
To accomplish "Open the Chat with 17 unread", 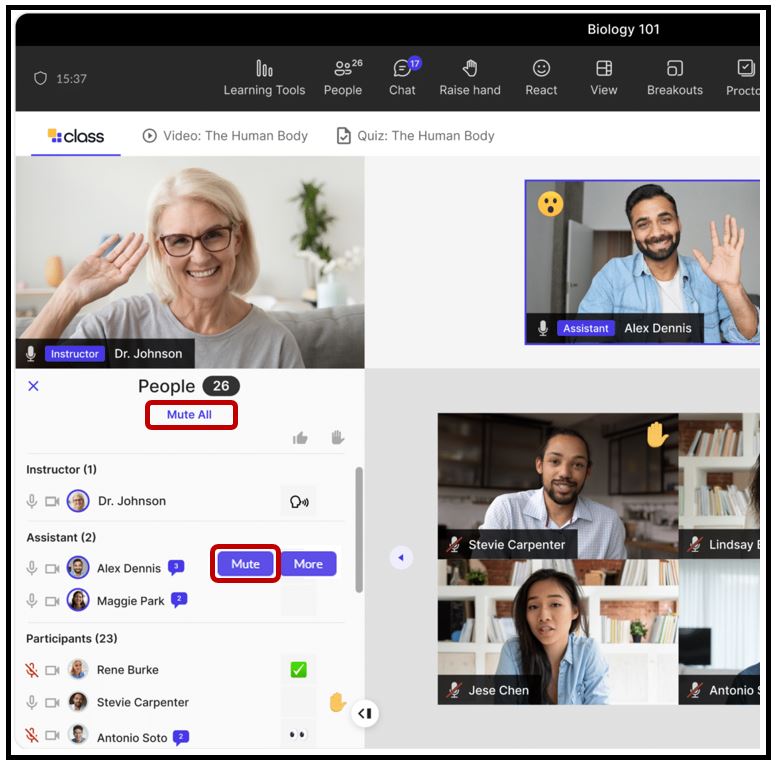I will coord(403,77).
